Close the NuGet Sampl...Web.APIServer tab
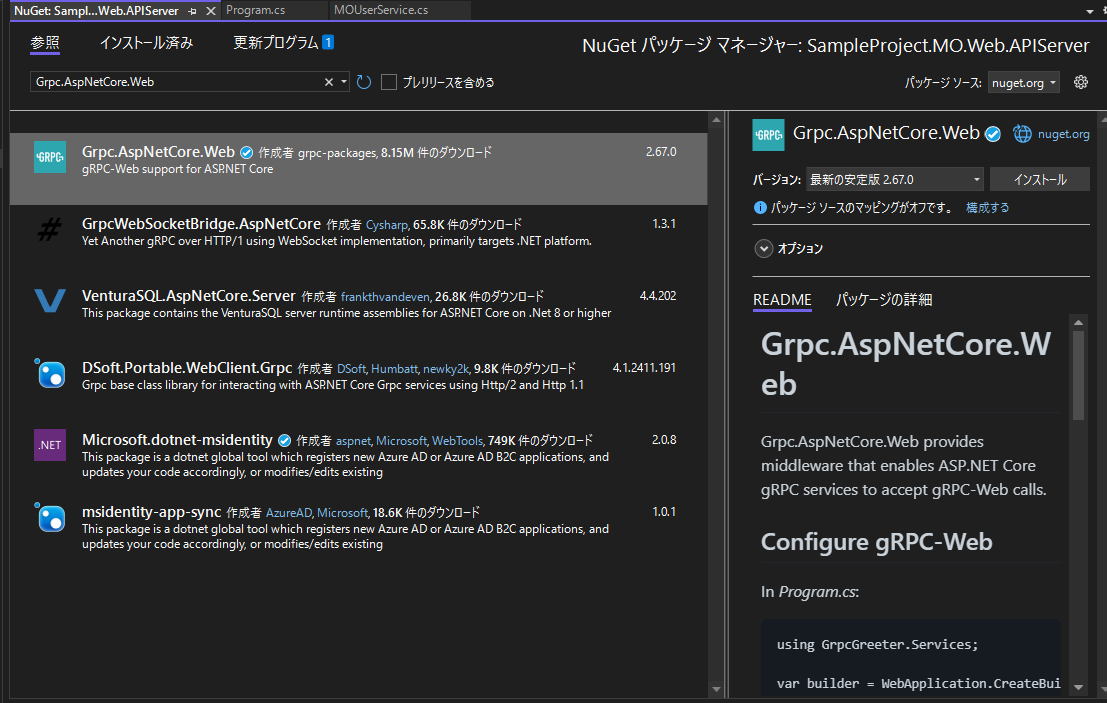Screen dimensions: 1107x703 210,11
